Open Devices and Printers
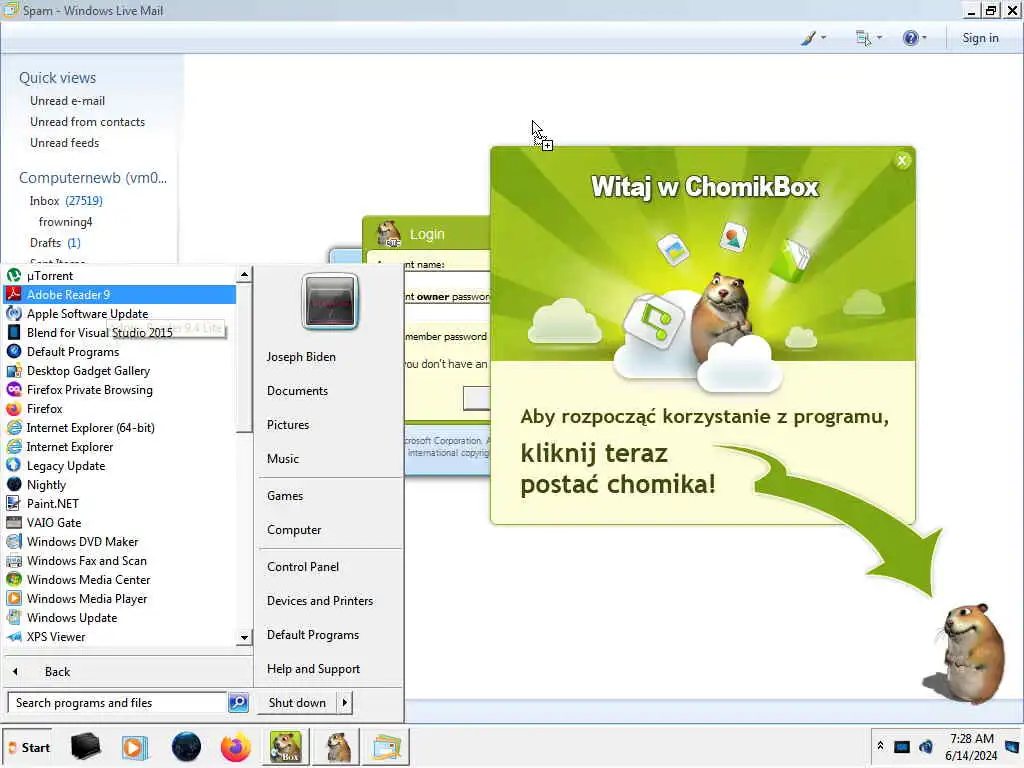Viewport: 1024px width, 768px height. point(320,601)
